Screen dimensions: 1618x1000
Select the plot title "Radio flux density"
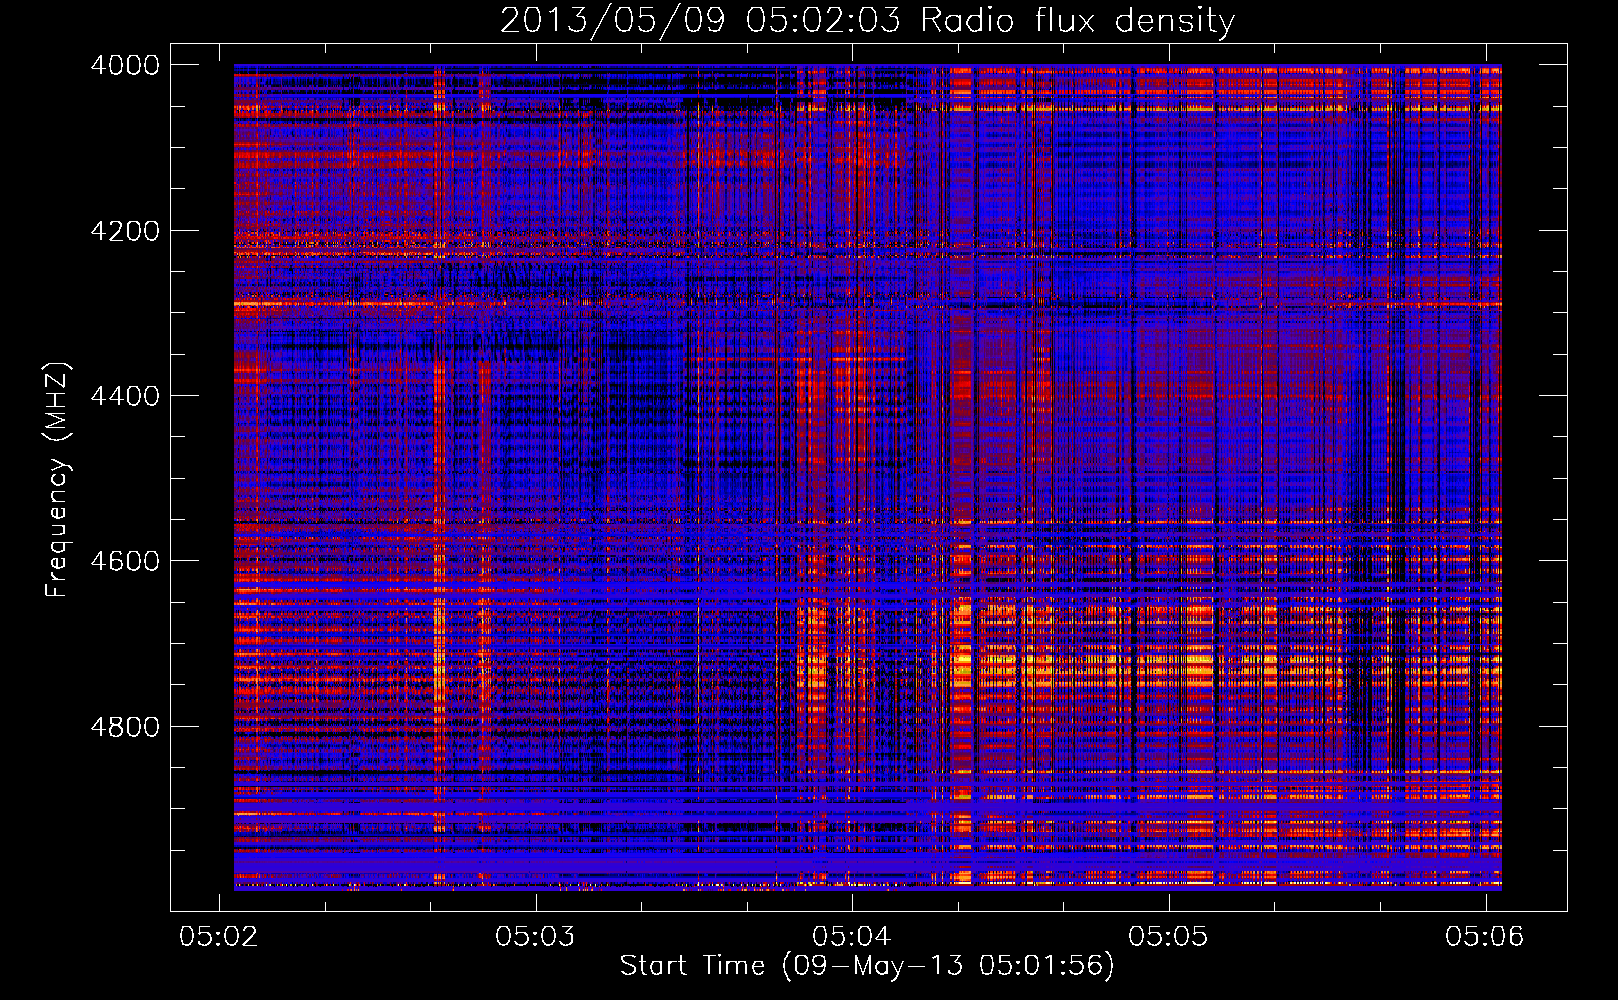(1078, 21)
